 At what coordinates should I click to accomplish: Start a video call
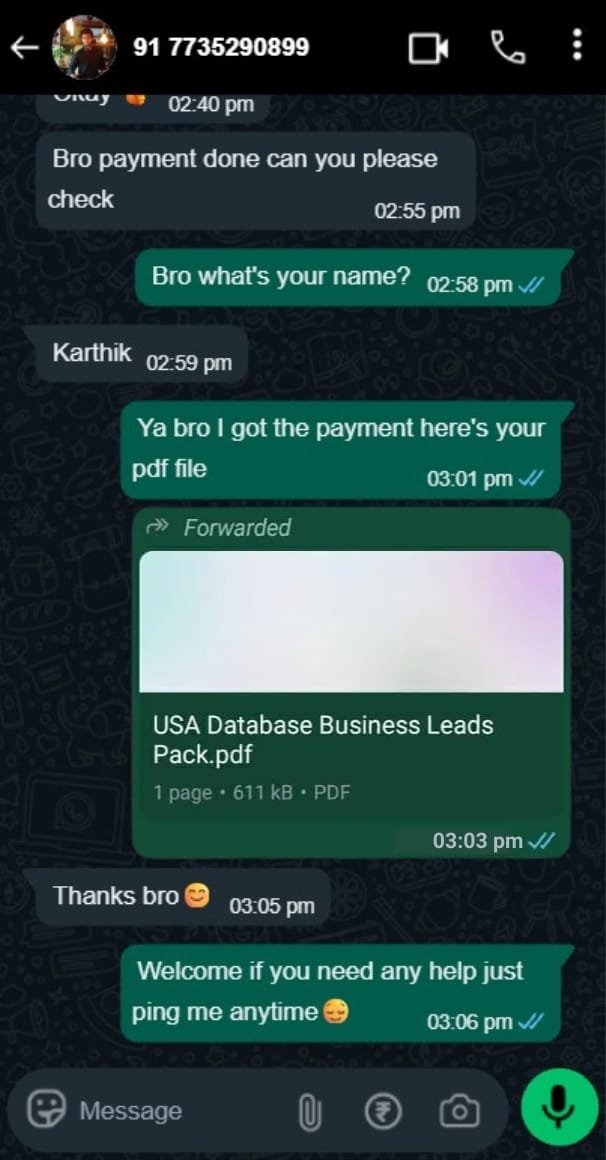(429, 48)
